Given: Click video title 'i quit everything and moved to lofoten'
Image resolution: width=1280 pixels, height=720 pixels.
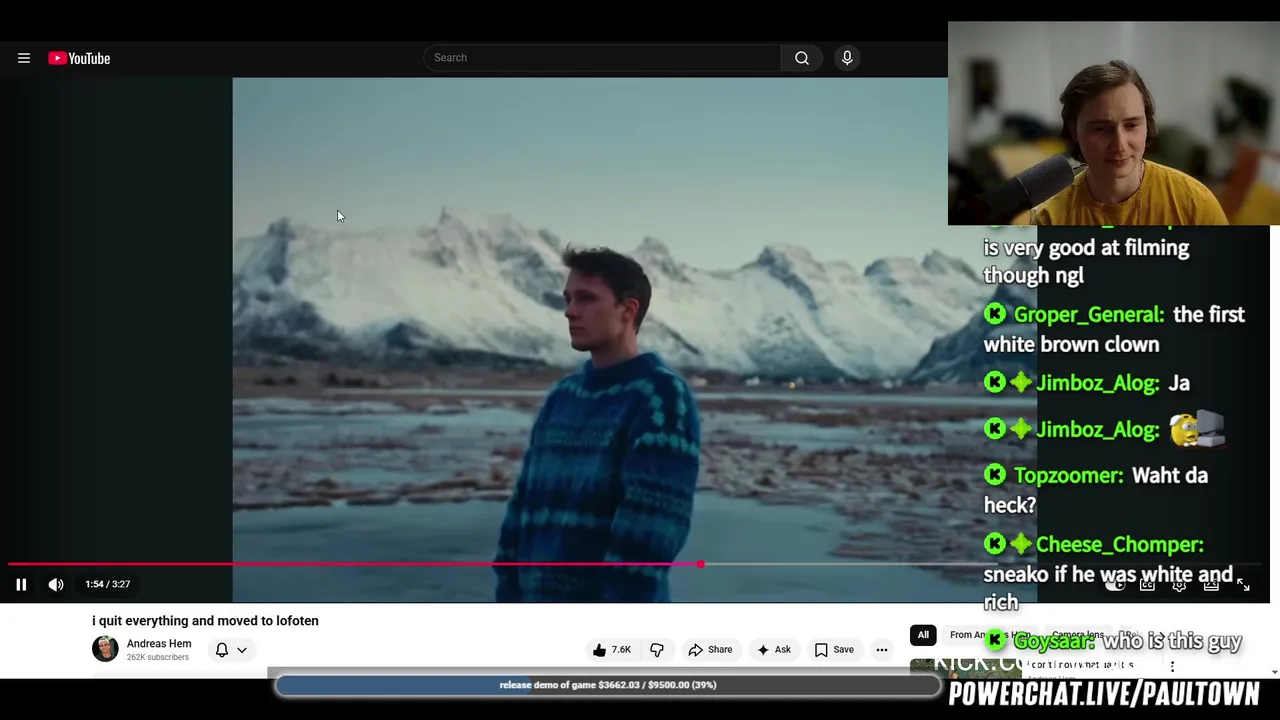Looking at the screenshot, I should (x=205, y=621).
